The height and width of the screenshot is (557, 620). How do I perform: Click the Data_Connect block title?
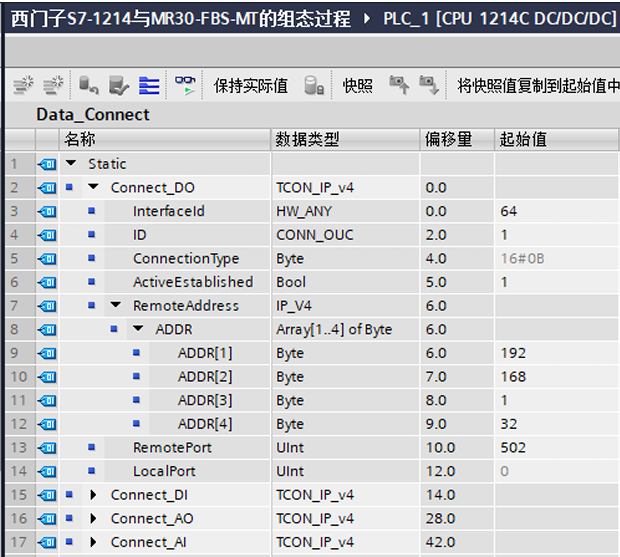[93, 115]
